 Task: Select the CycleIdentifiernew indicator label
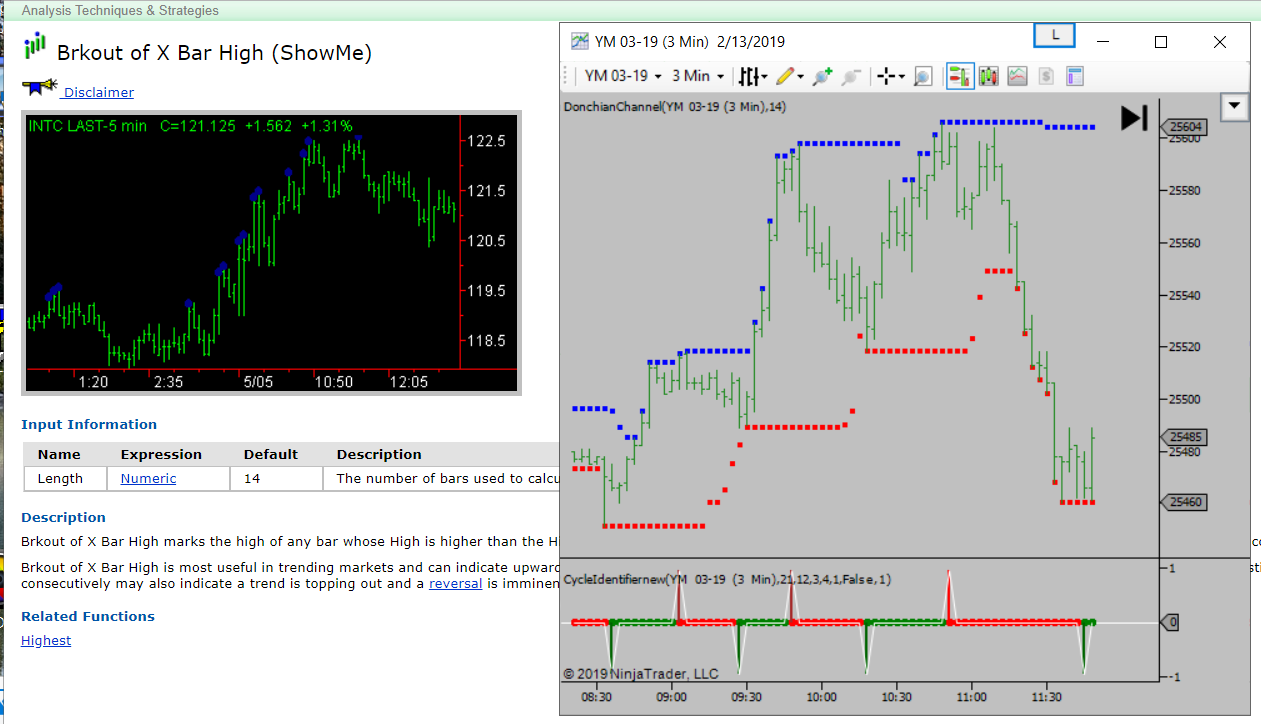727,579
